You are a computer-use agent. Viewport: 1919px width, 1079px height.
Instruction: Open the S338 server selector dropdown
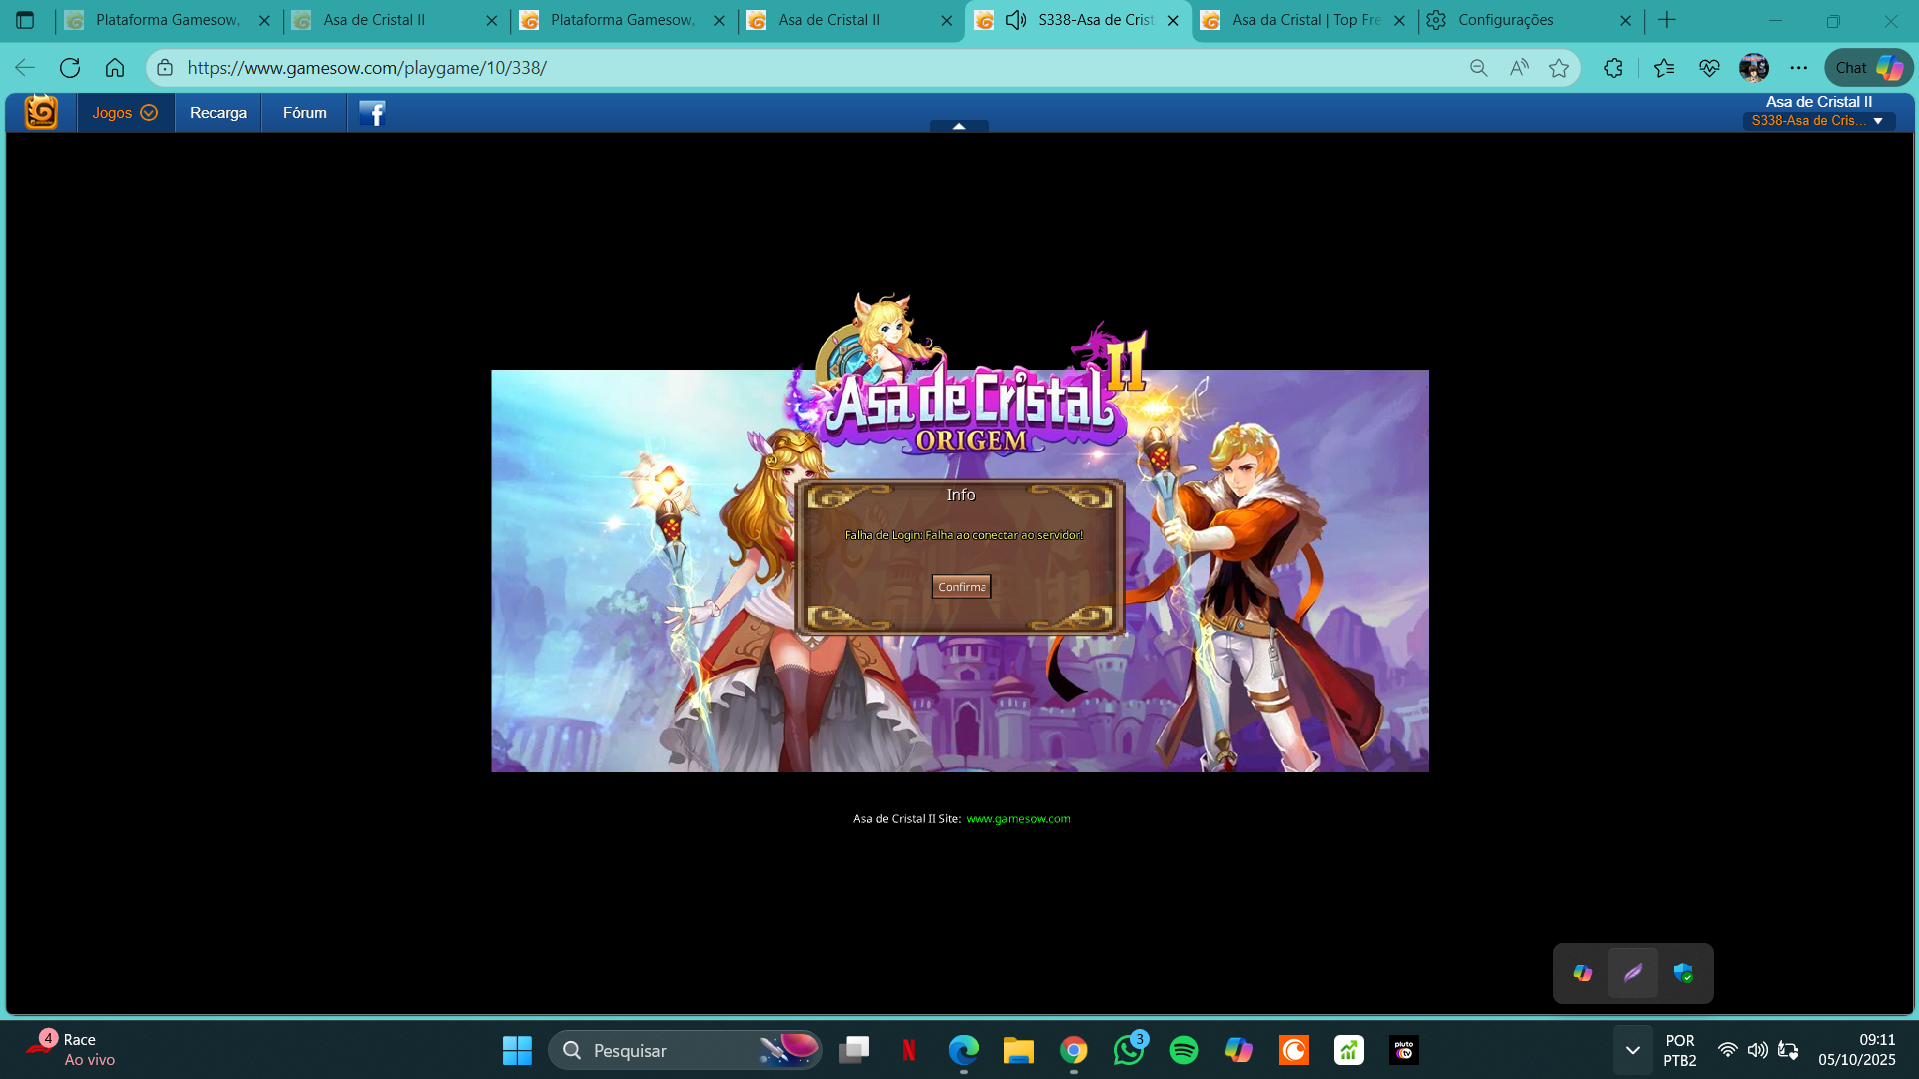[1817, 121]
